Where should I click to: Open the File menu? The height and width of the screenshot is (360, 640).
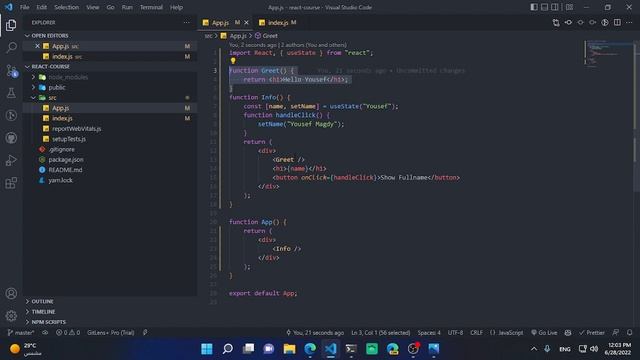24,7
